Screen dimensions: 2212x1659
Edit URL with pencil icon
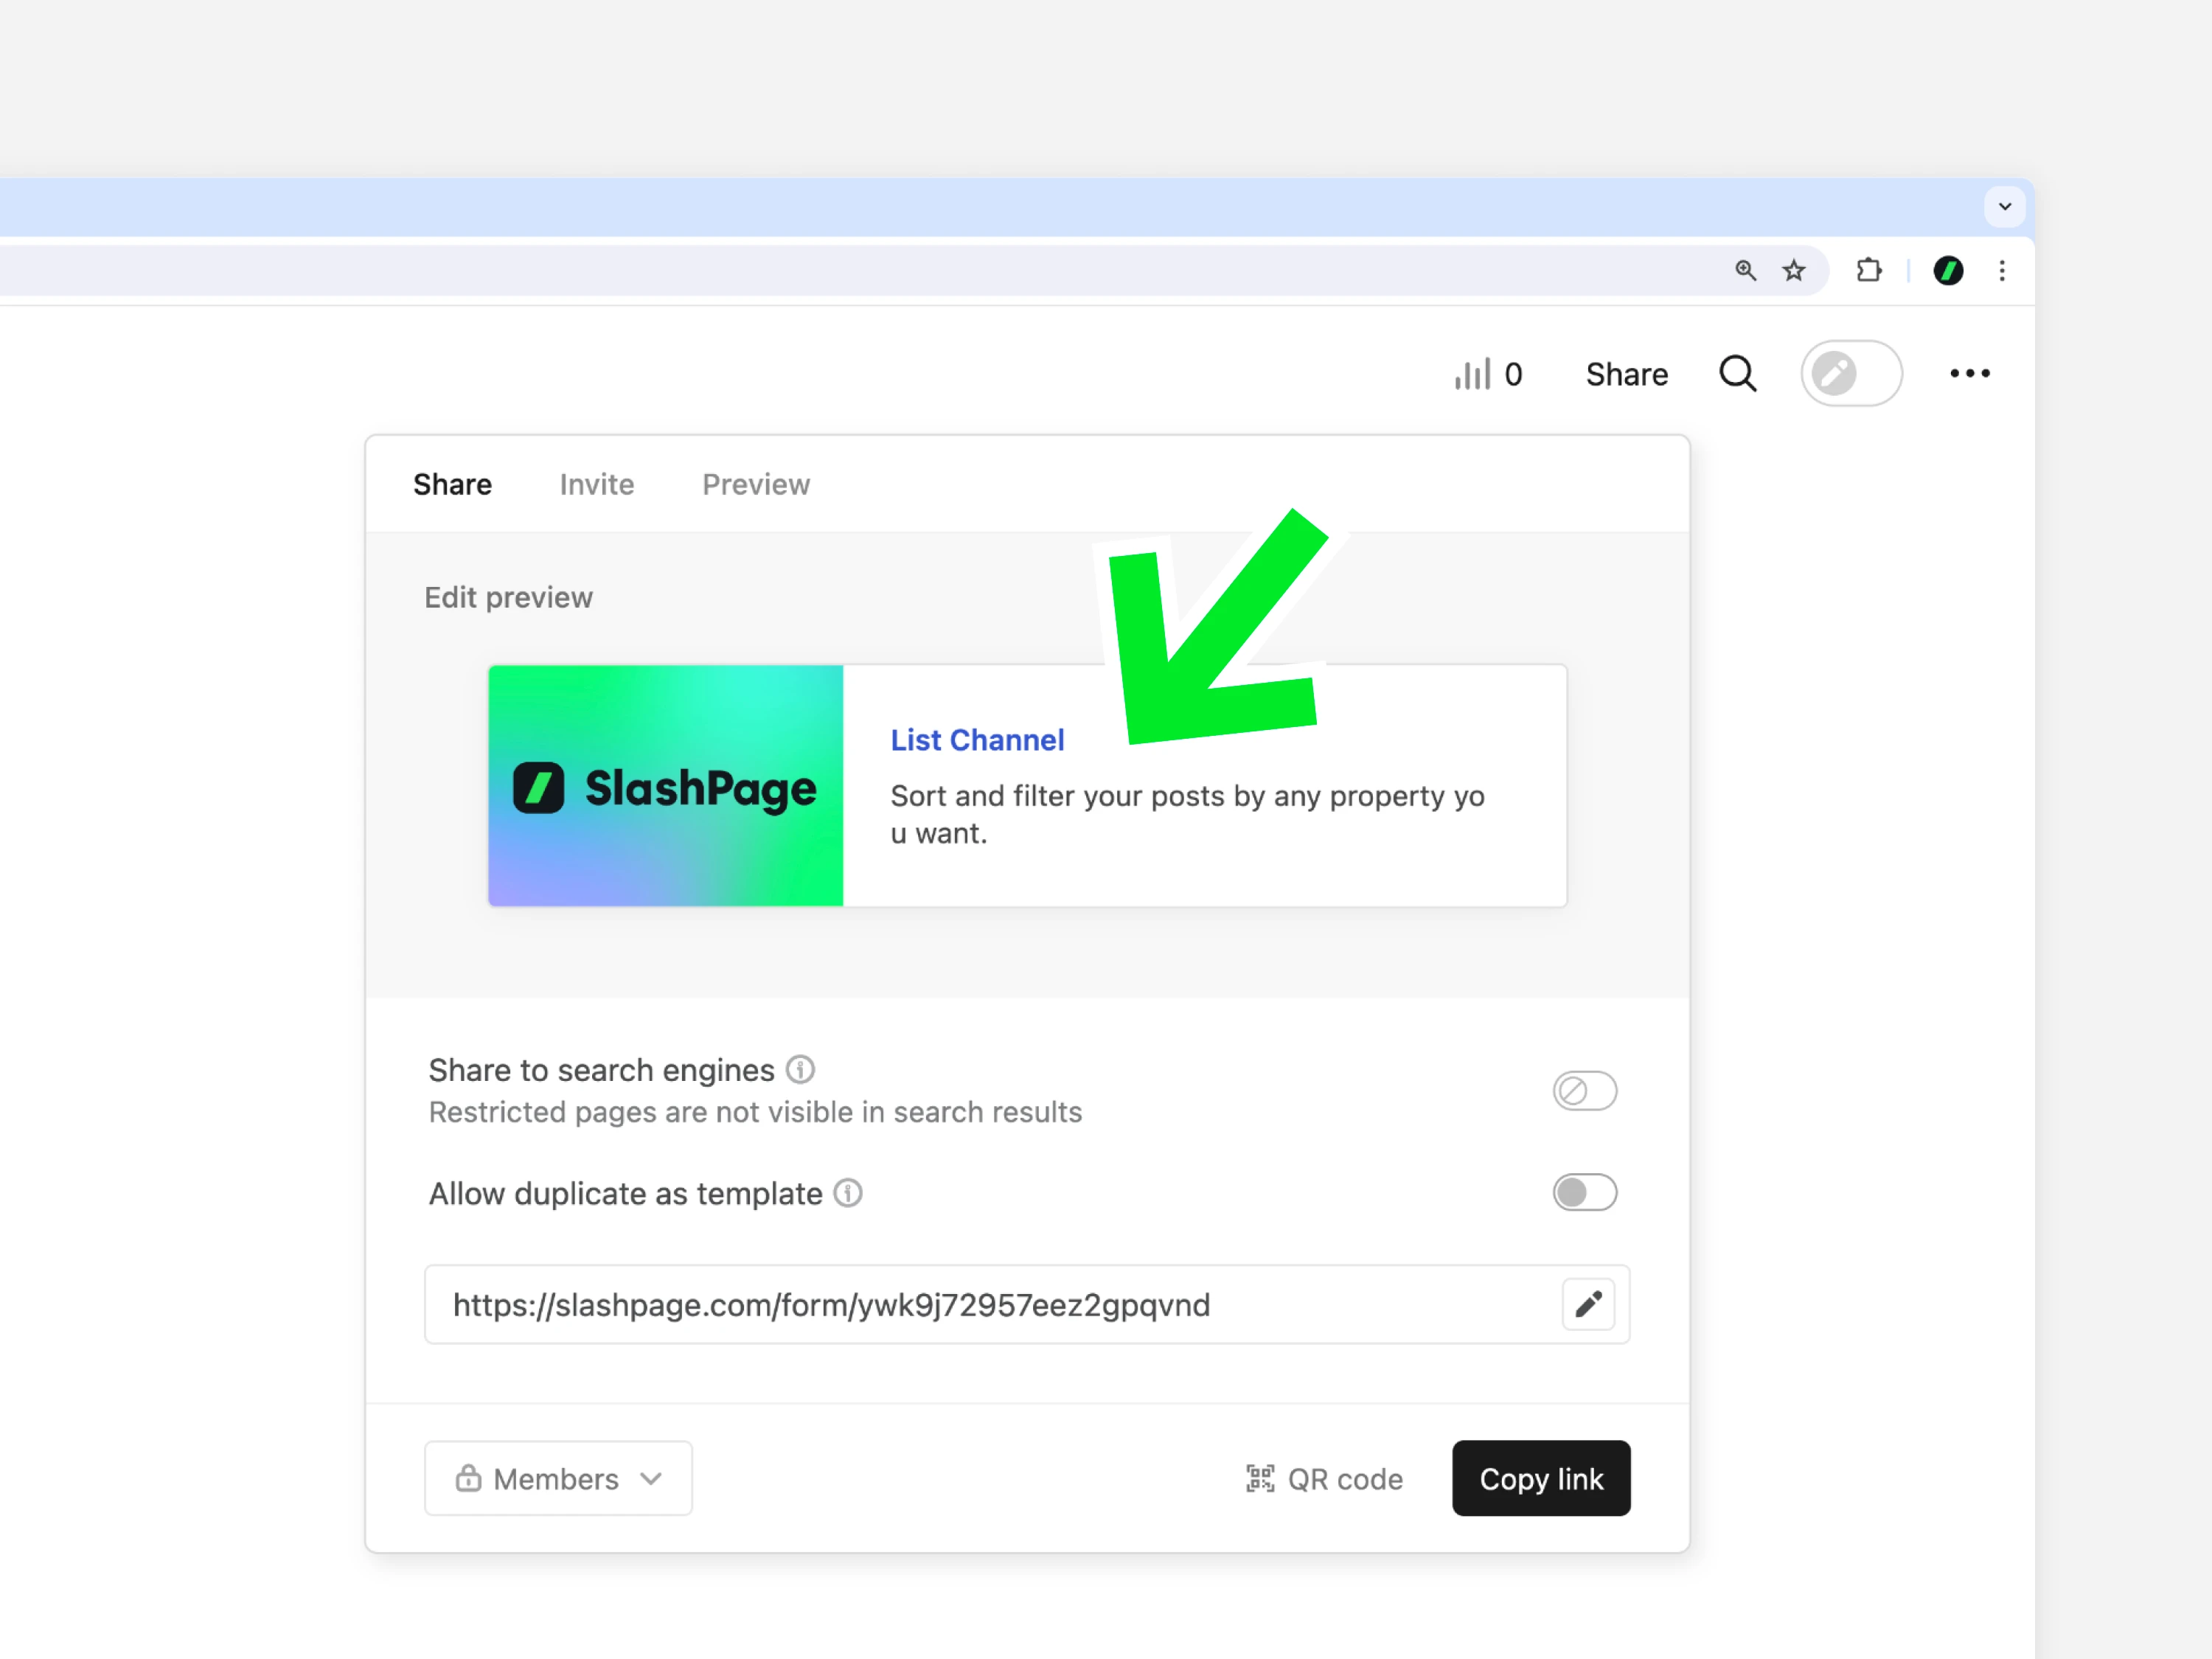[1588, 1304]
